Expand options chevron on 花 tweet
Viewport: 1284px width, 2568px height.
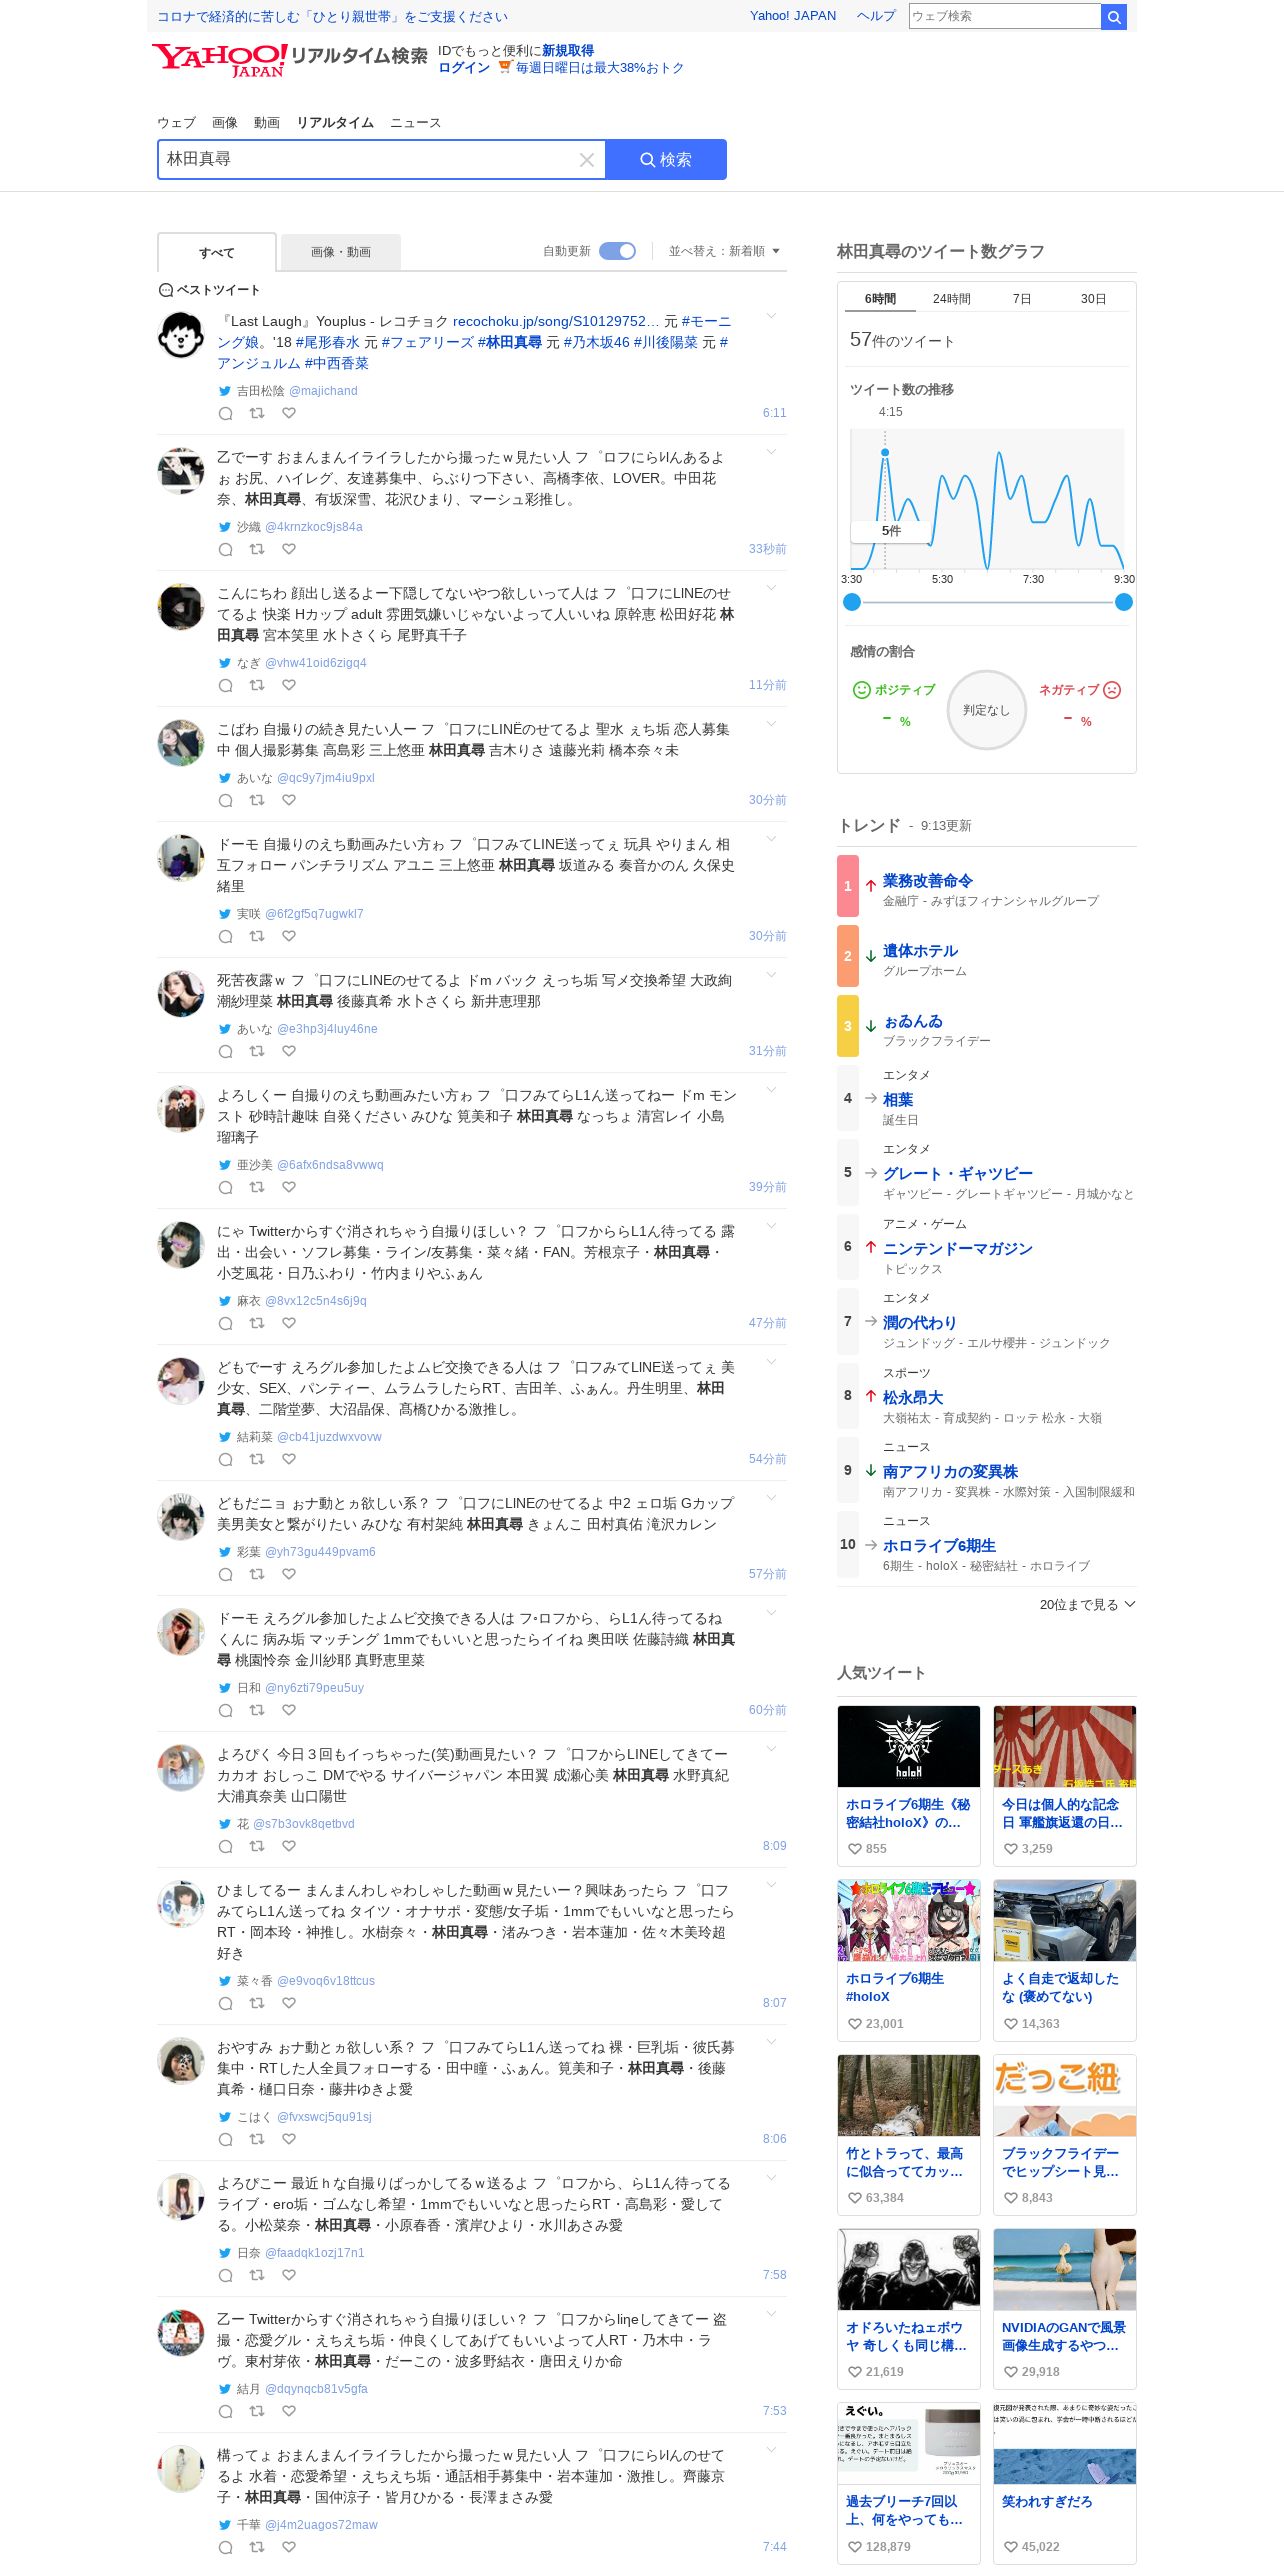[771, 1749]
